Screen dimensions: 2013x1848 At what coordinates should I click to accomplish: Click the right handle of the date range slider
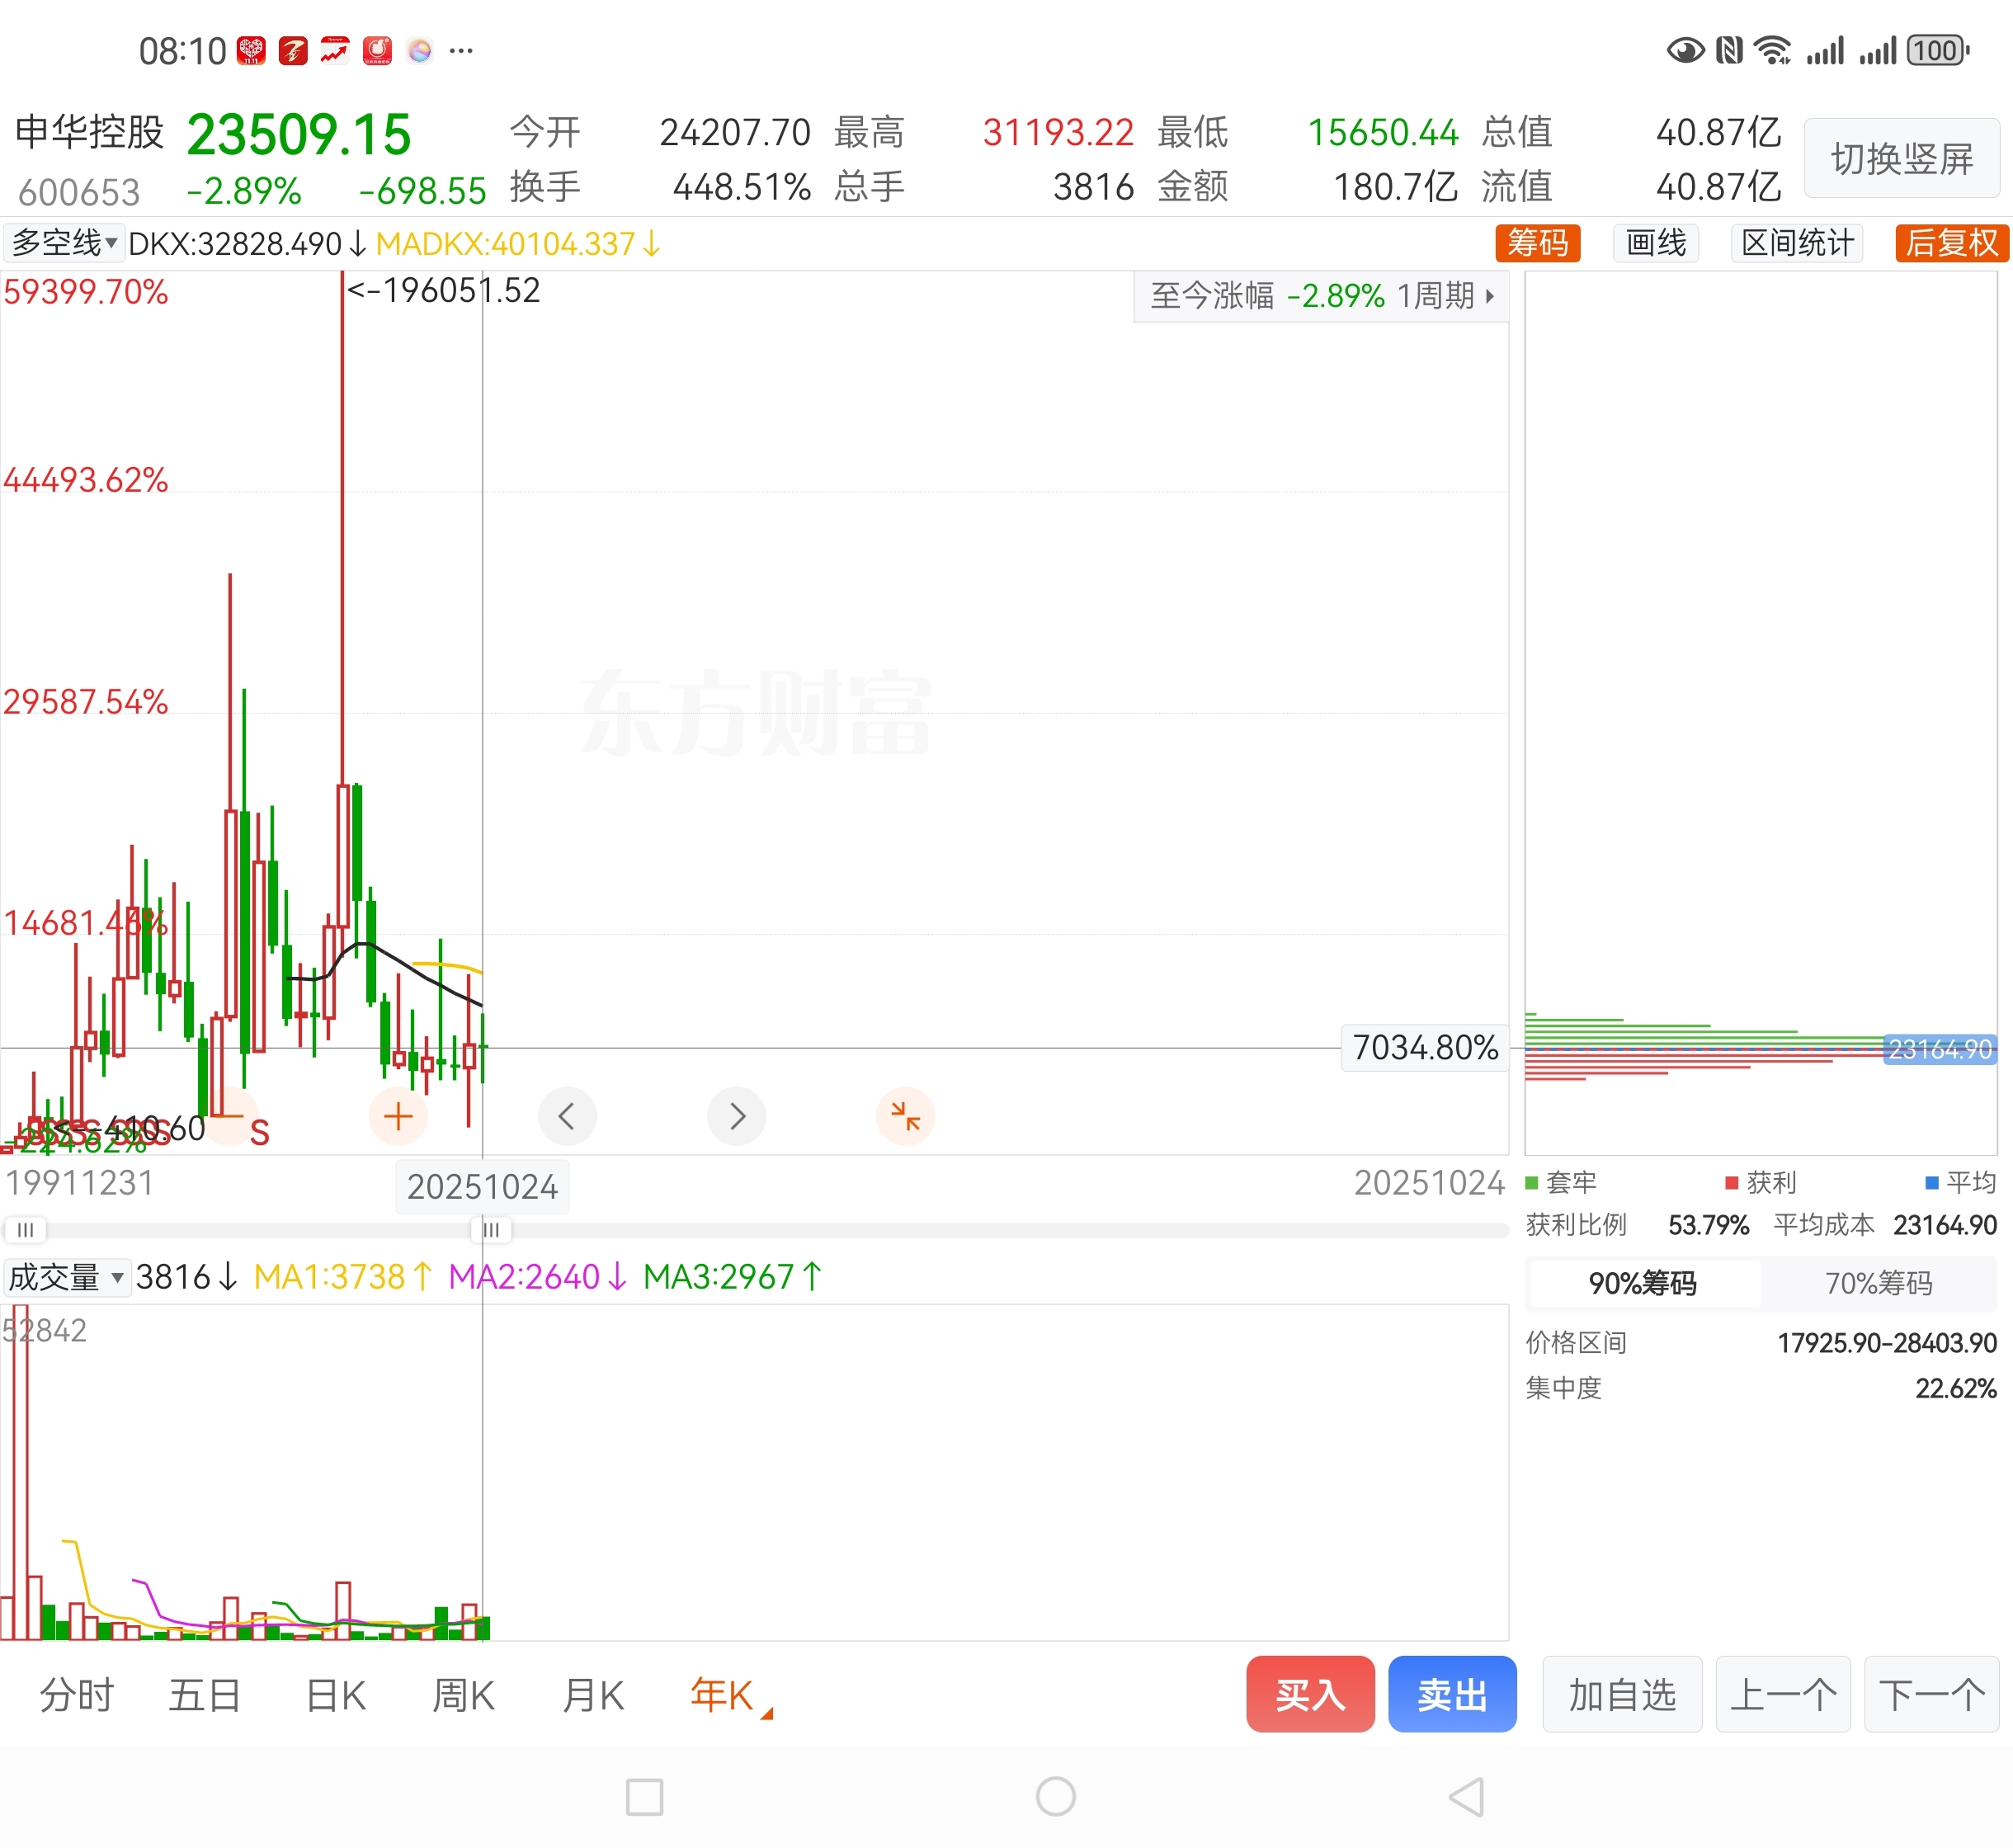[x=491, y=1230]
